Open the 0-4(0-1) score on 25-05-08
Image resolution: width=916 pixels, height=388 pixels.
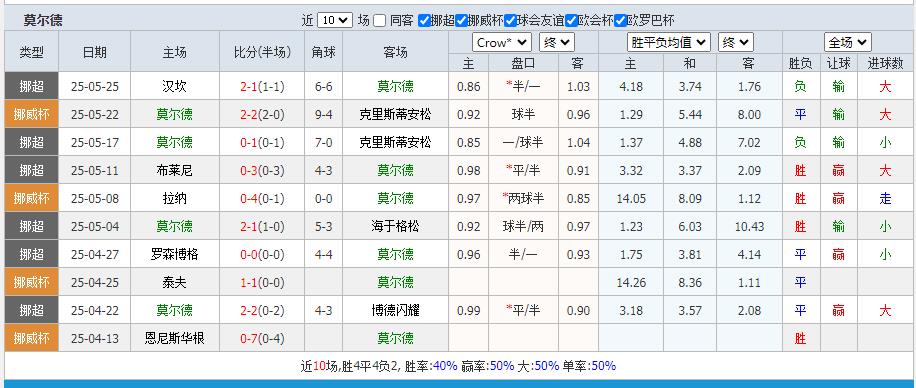pos(262,199)
